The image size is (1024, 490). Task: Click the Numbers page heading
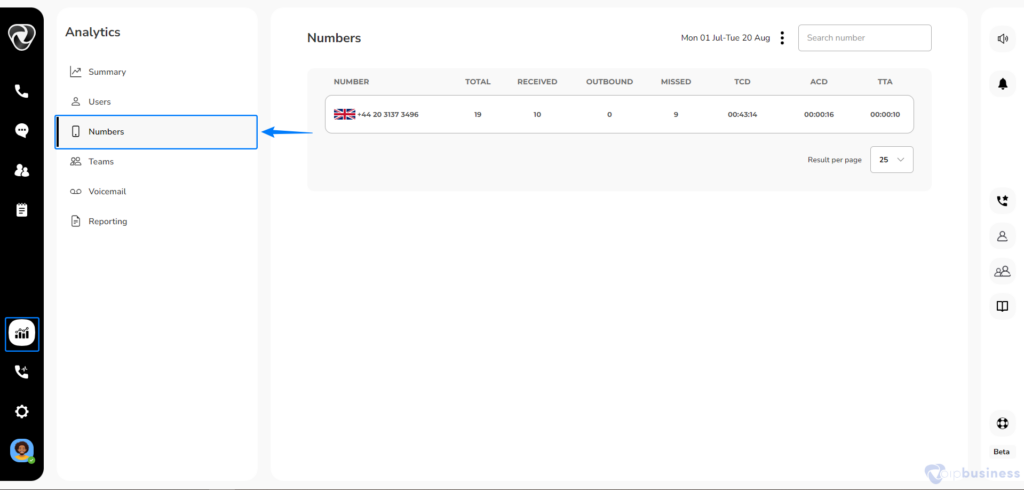pos(334,38)
